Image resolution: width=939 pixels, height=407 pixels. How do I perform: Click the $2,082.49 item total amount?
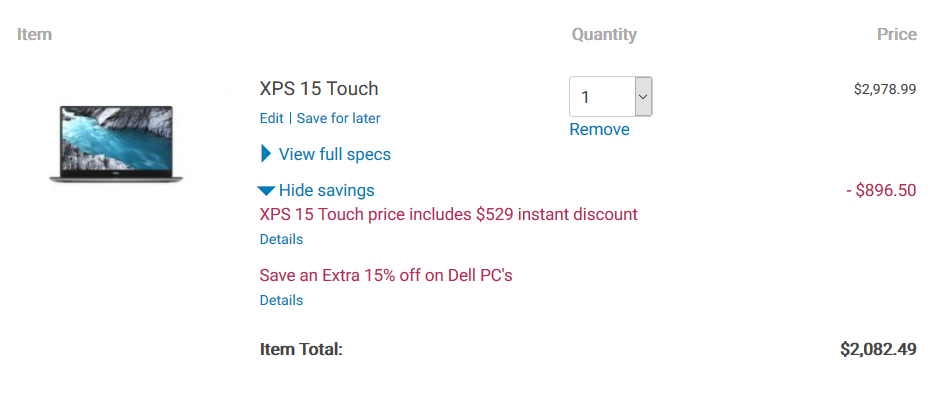pyautogui.click(x=878, y=350)
